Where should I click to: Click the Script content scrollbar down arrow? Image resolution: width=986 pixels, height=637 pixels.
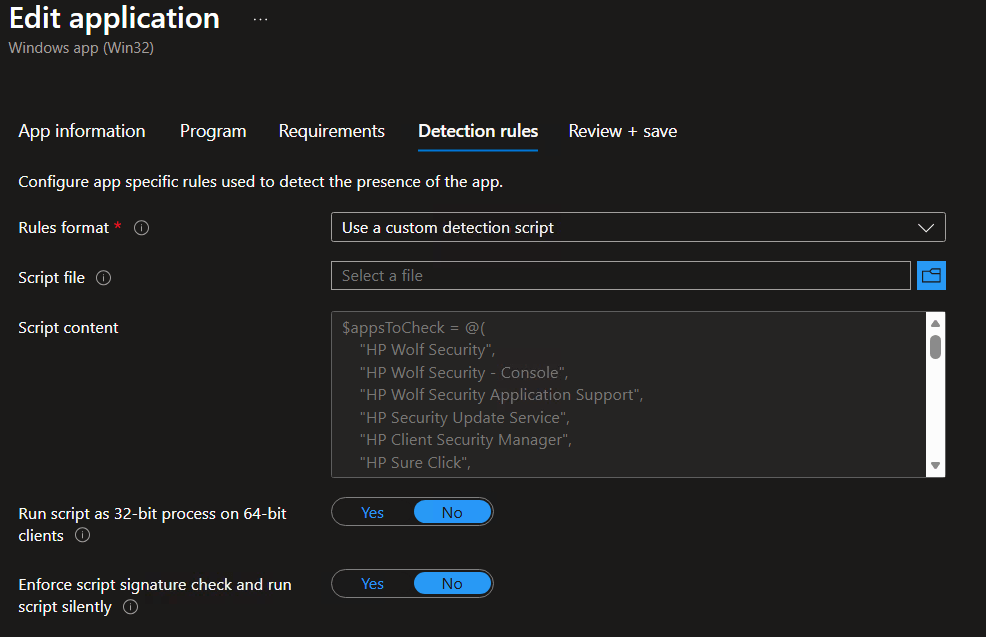pos(935,466)
